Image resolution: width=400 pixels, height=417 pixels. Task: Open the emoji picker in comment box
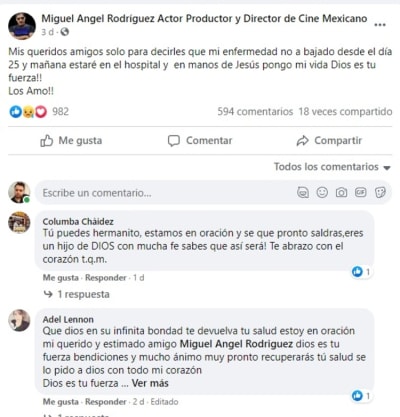pyautogui.click(x=322, y=192)
